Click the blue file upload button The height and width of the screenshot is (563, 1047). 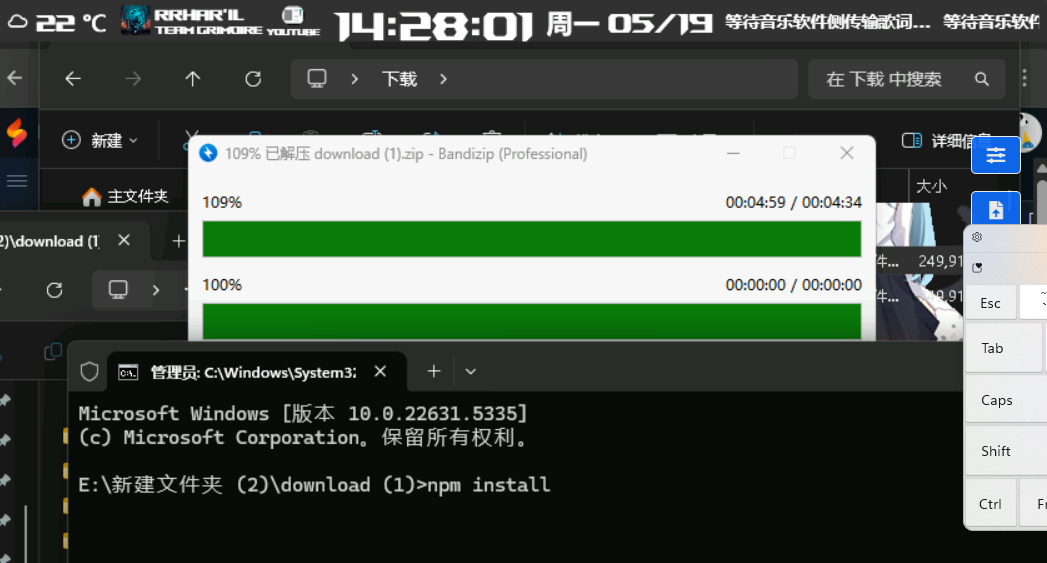point(995,210)
